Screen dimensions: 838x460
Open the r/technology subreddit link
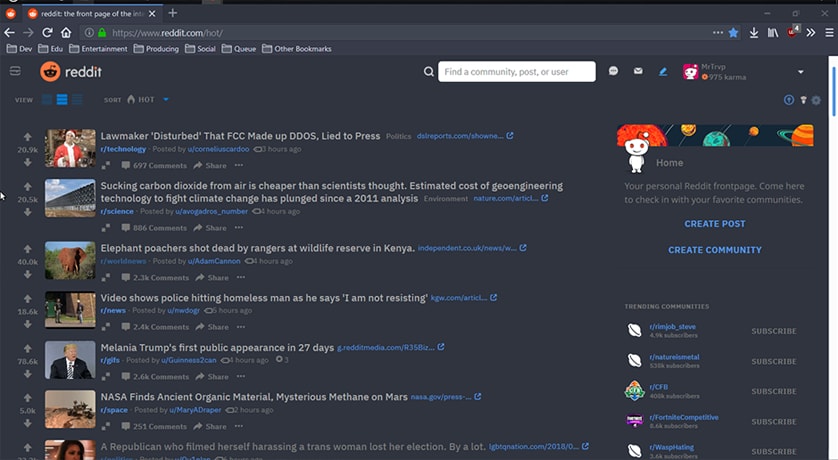coord(123,149)
